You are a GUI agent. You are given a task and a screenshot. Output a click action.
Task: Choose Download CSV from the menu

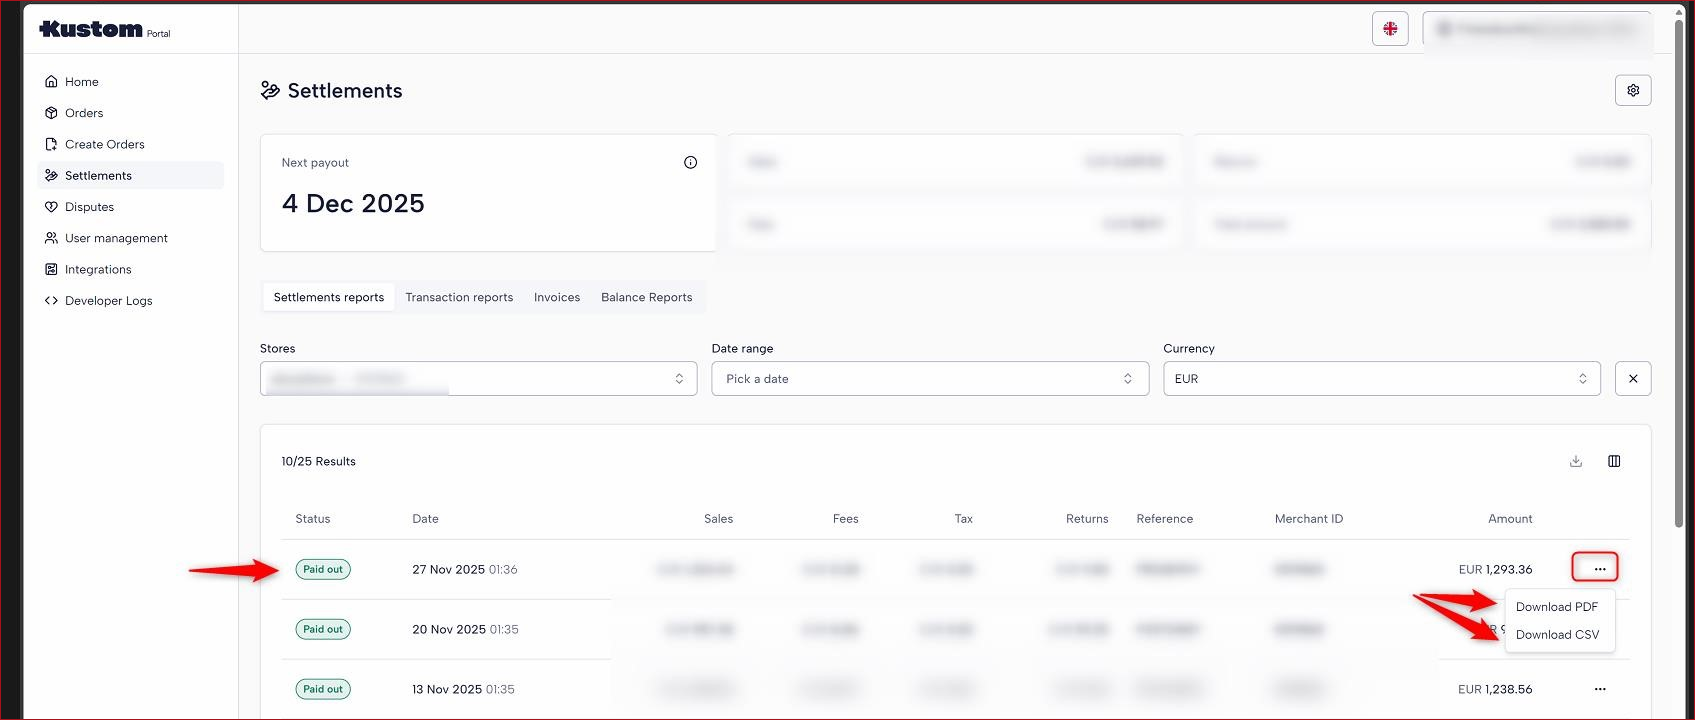[1556, 635]
